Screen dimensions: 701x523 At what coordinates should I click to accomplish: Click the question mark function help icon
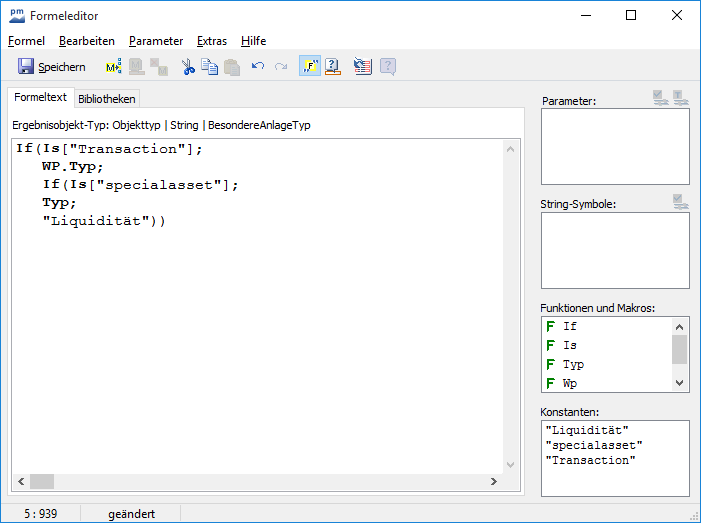coord(333,67)
